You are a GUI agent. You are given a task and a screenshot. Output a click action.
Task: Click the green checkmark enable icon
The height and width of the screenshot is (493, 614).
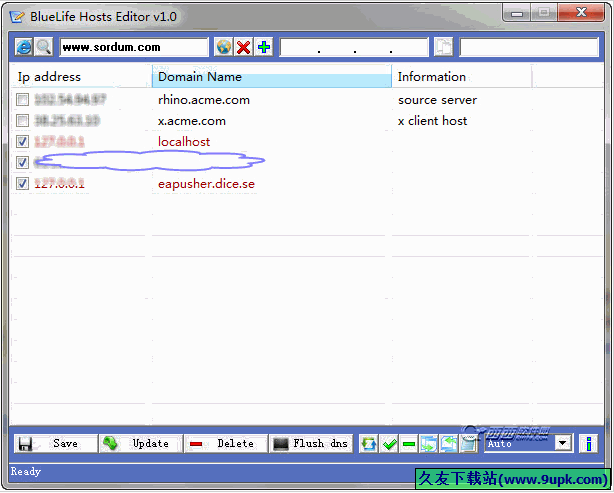[389, 444]
